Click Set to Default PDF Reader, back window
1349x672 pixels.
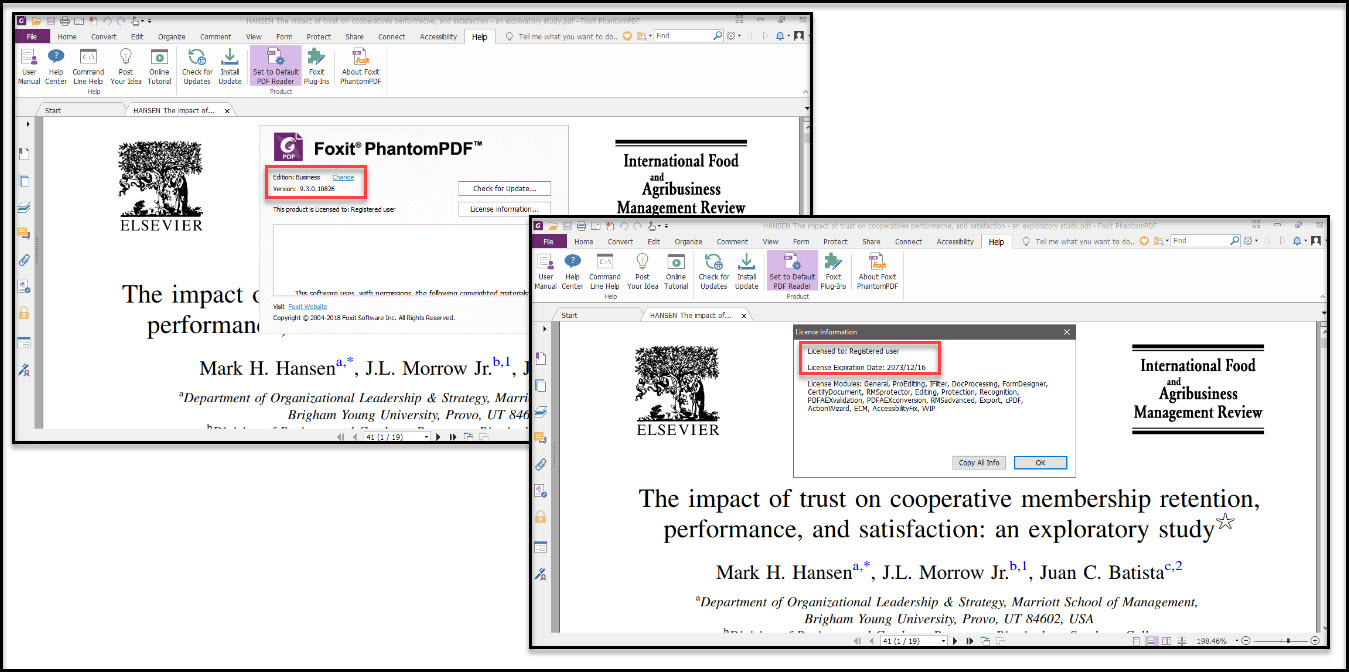(275, 66)
